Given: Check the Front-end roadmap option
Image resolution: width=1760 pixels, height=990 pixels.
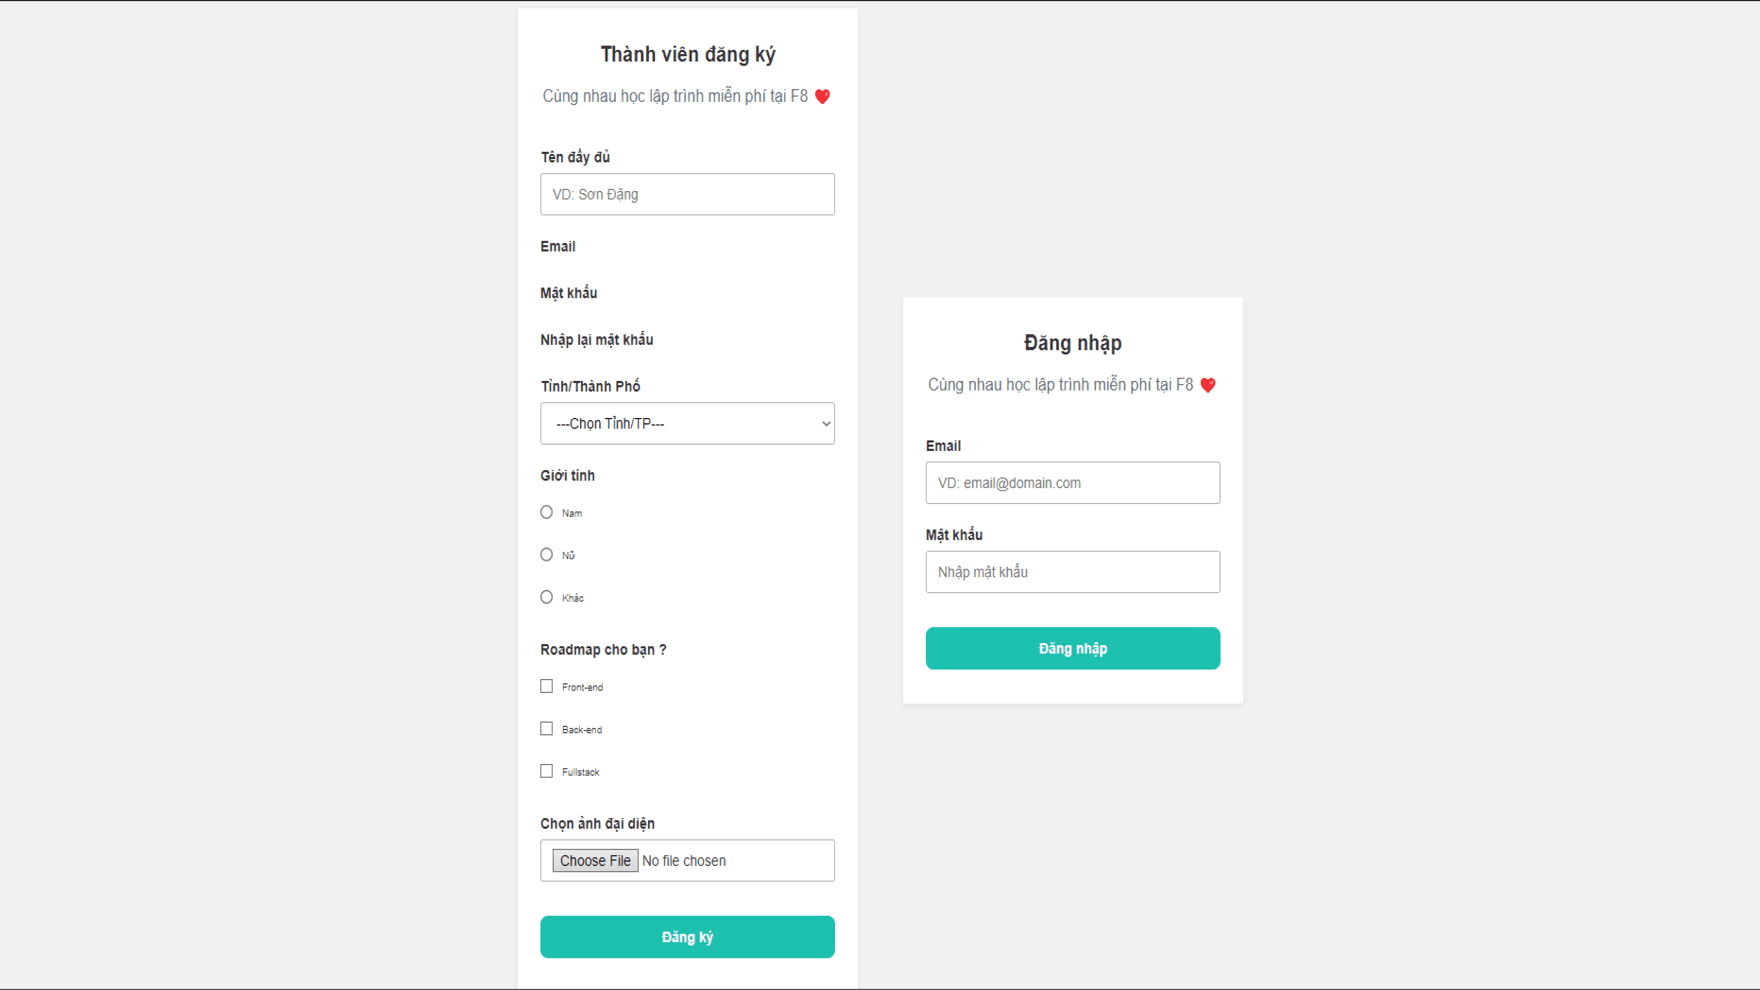Looking at the screenshot, I should [x=546, y=686].
